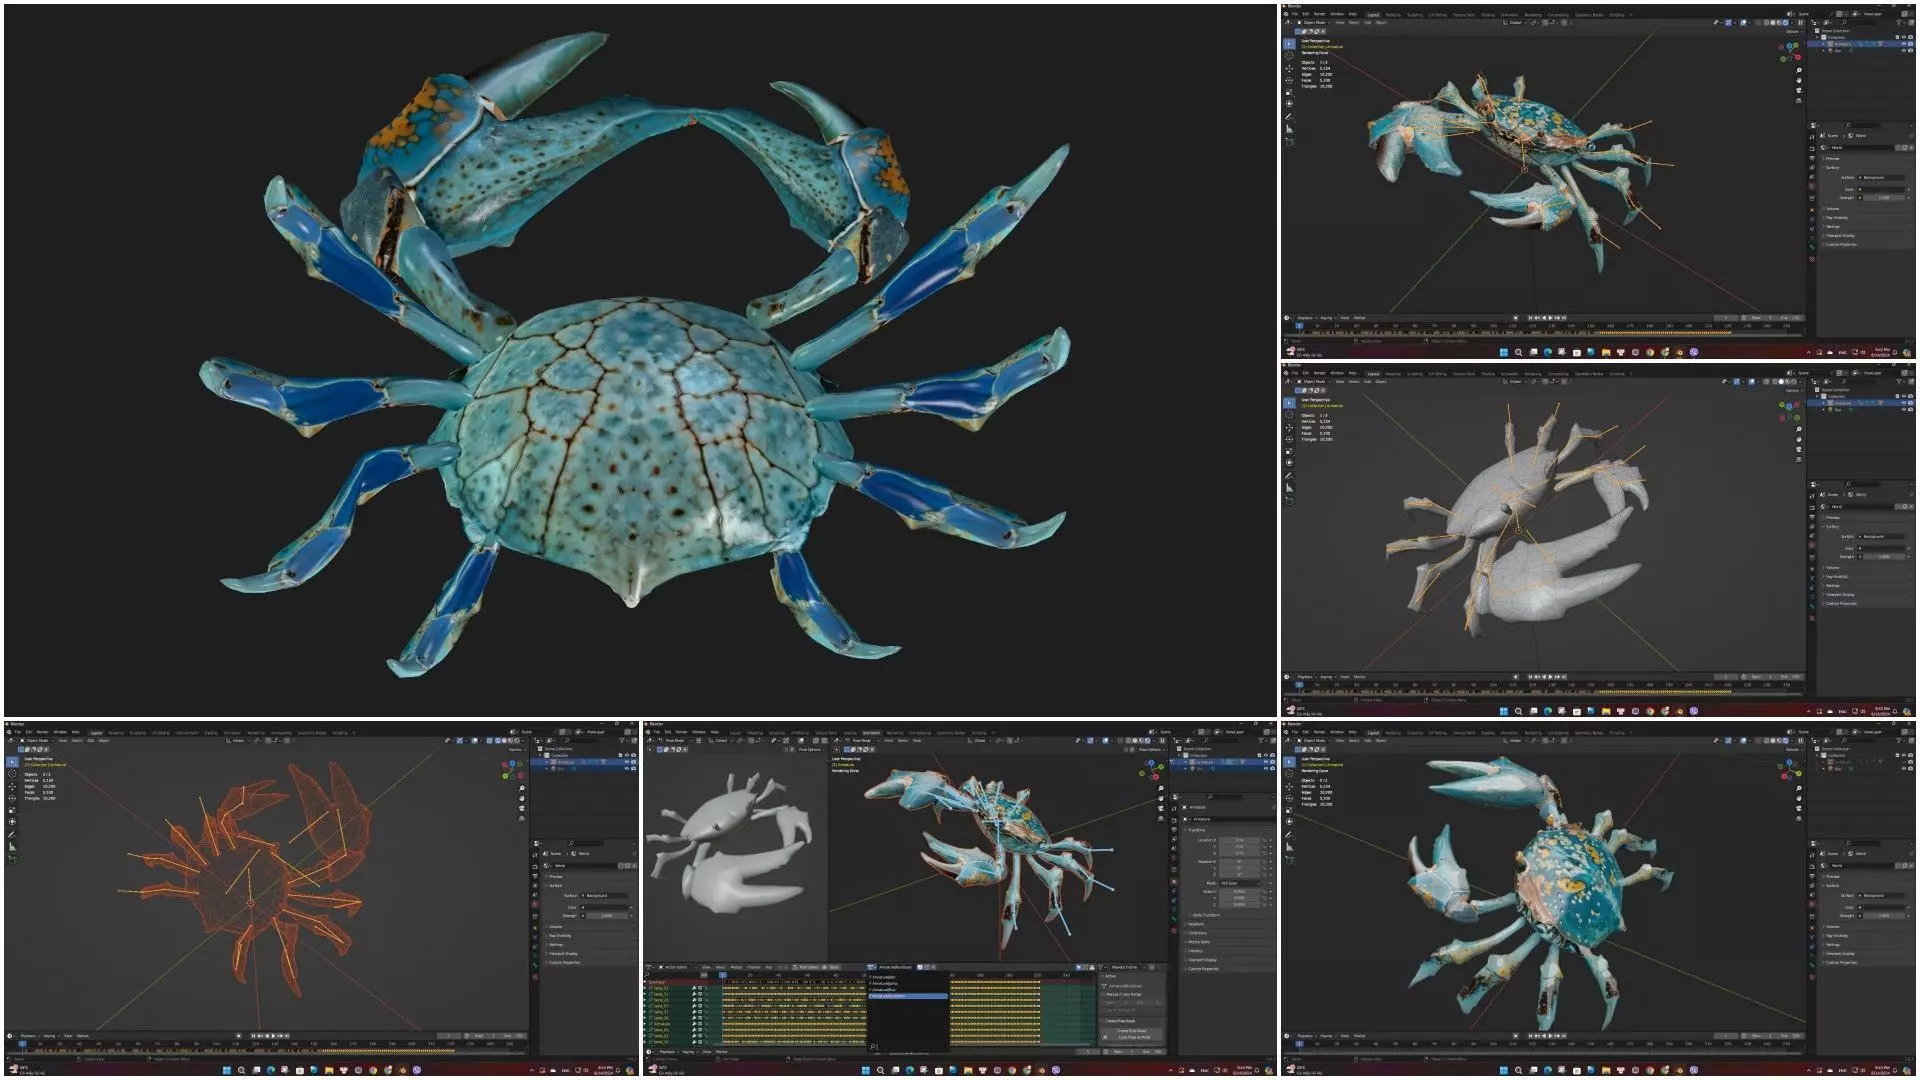Choose the Measure tool in the wireframe crab window
The image size is (1920, 1080).
point(12,847)
